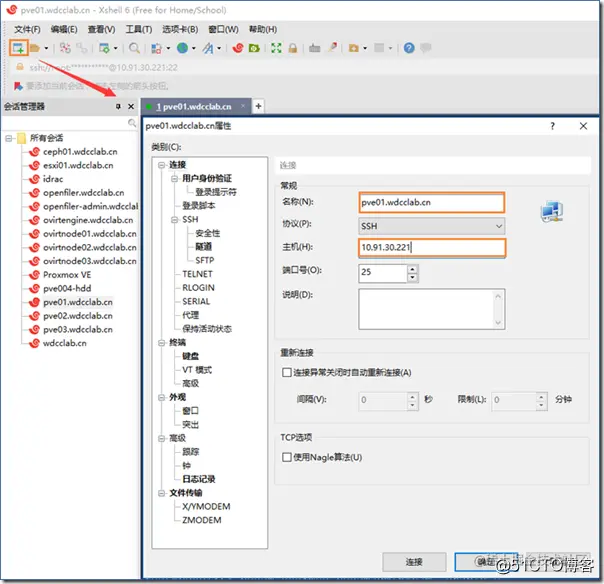The height and width of the screenshot is (584, 604).
Task: Click the properties dialog help question mark
Action: point(552,126)
